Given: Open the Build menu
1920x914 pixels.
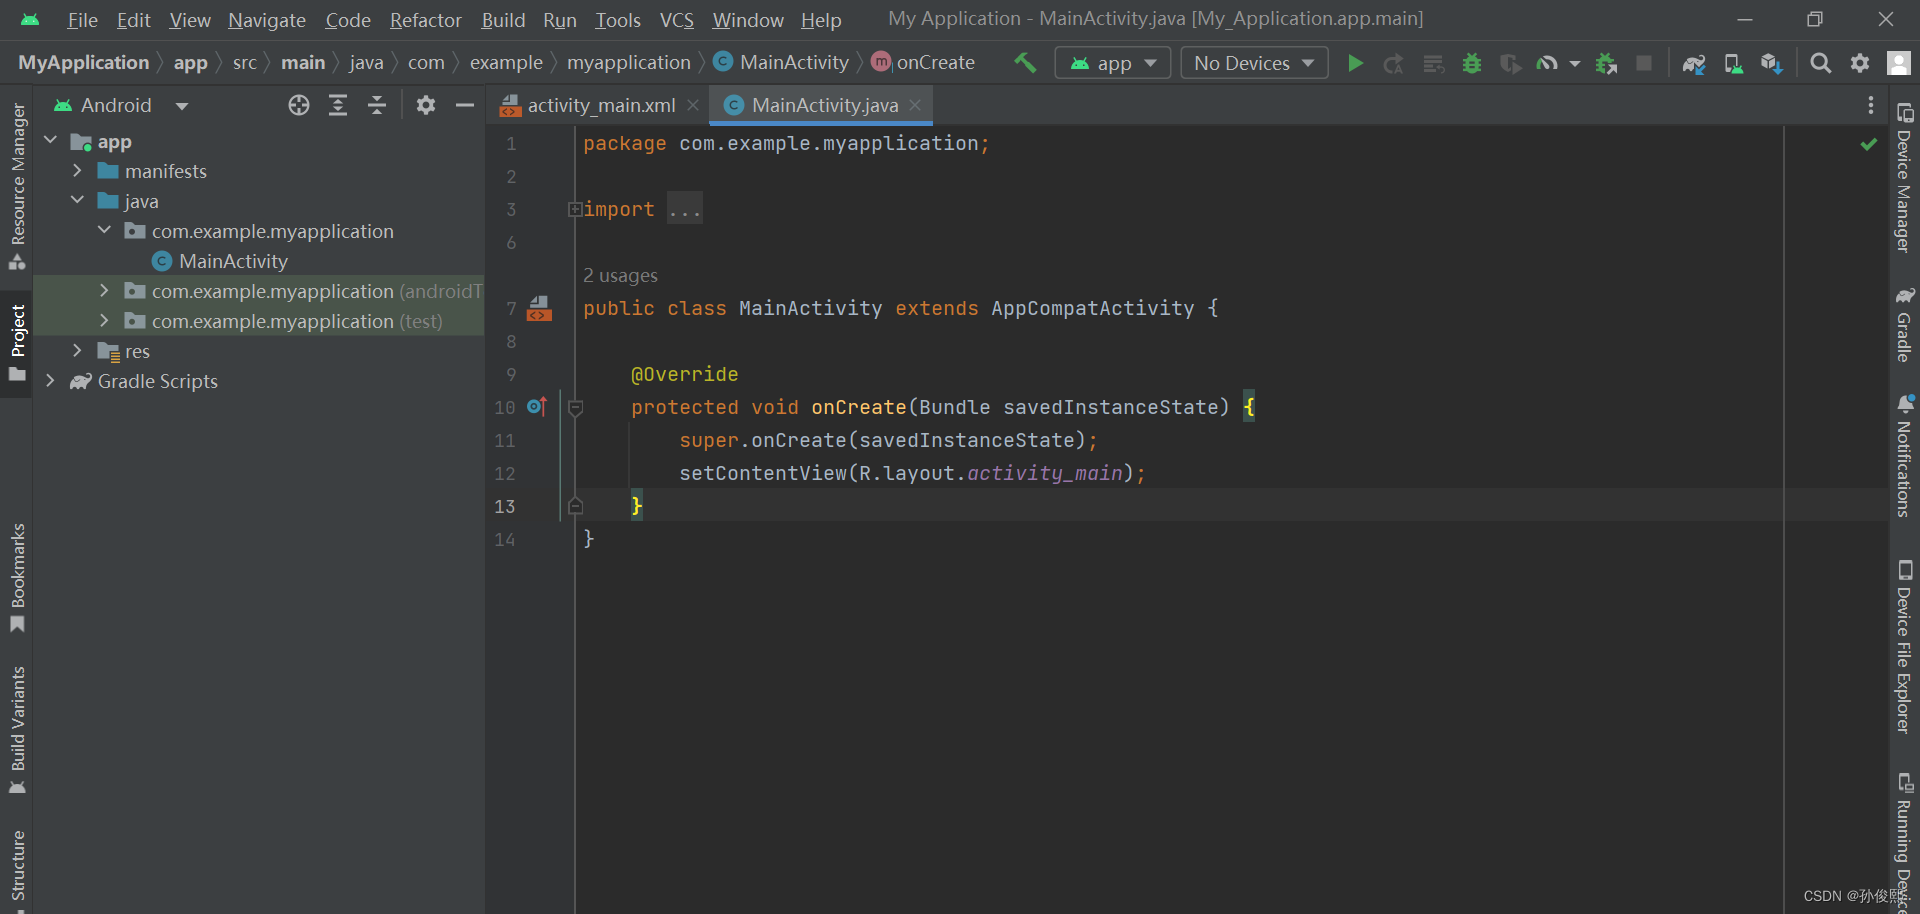Looking at the screenshot, I should (x=503, y=20).
